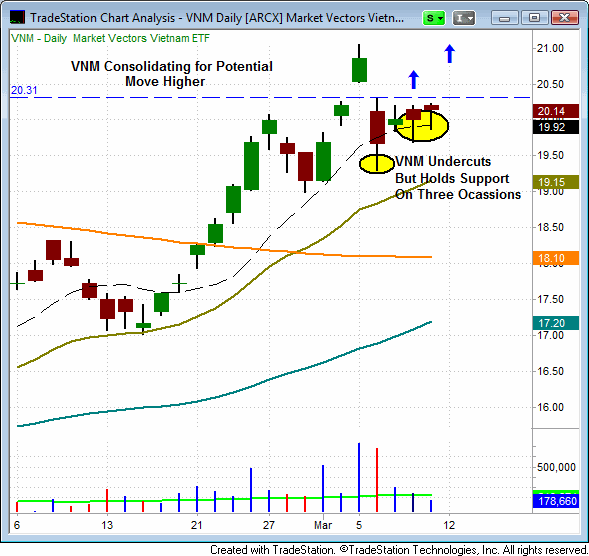Select the 'VNM Consolidating for Potential Move Higher' annotation
589x556 pixels.
tap(172, 74)
